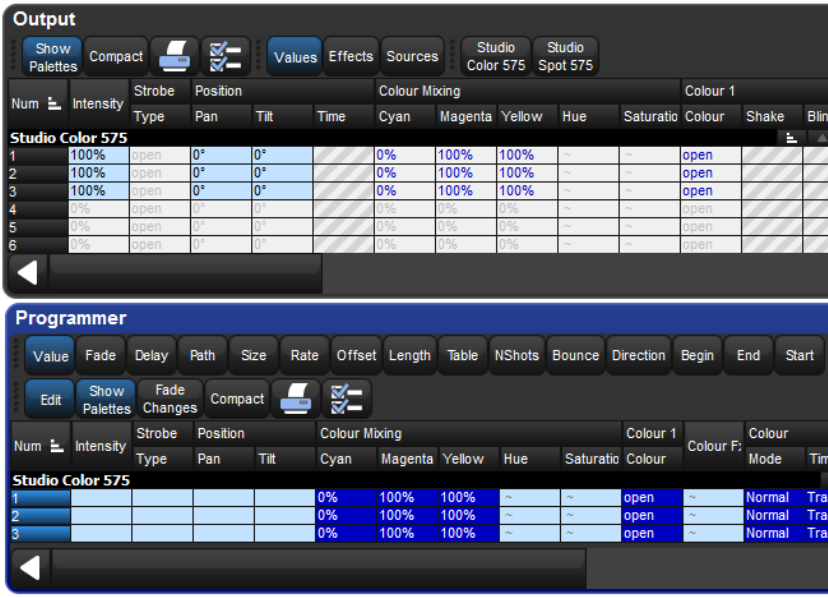Jump to Studio Spot 575 in Output
Viewport: 828px width, 598px height.
click(x=566, y=57)
